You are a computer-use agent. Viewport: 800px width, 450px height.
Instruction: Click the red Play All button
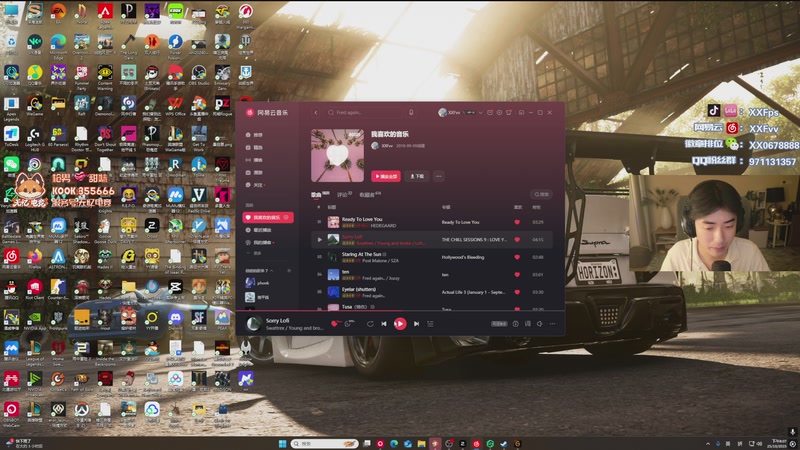pyautogui.click(x=386, y=176)
